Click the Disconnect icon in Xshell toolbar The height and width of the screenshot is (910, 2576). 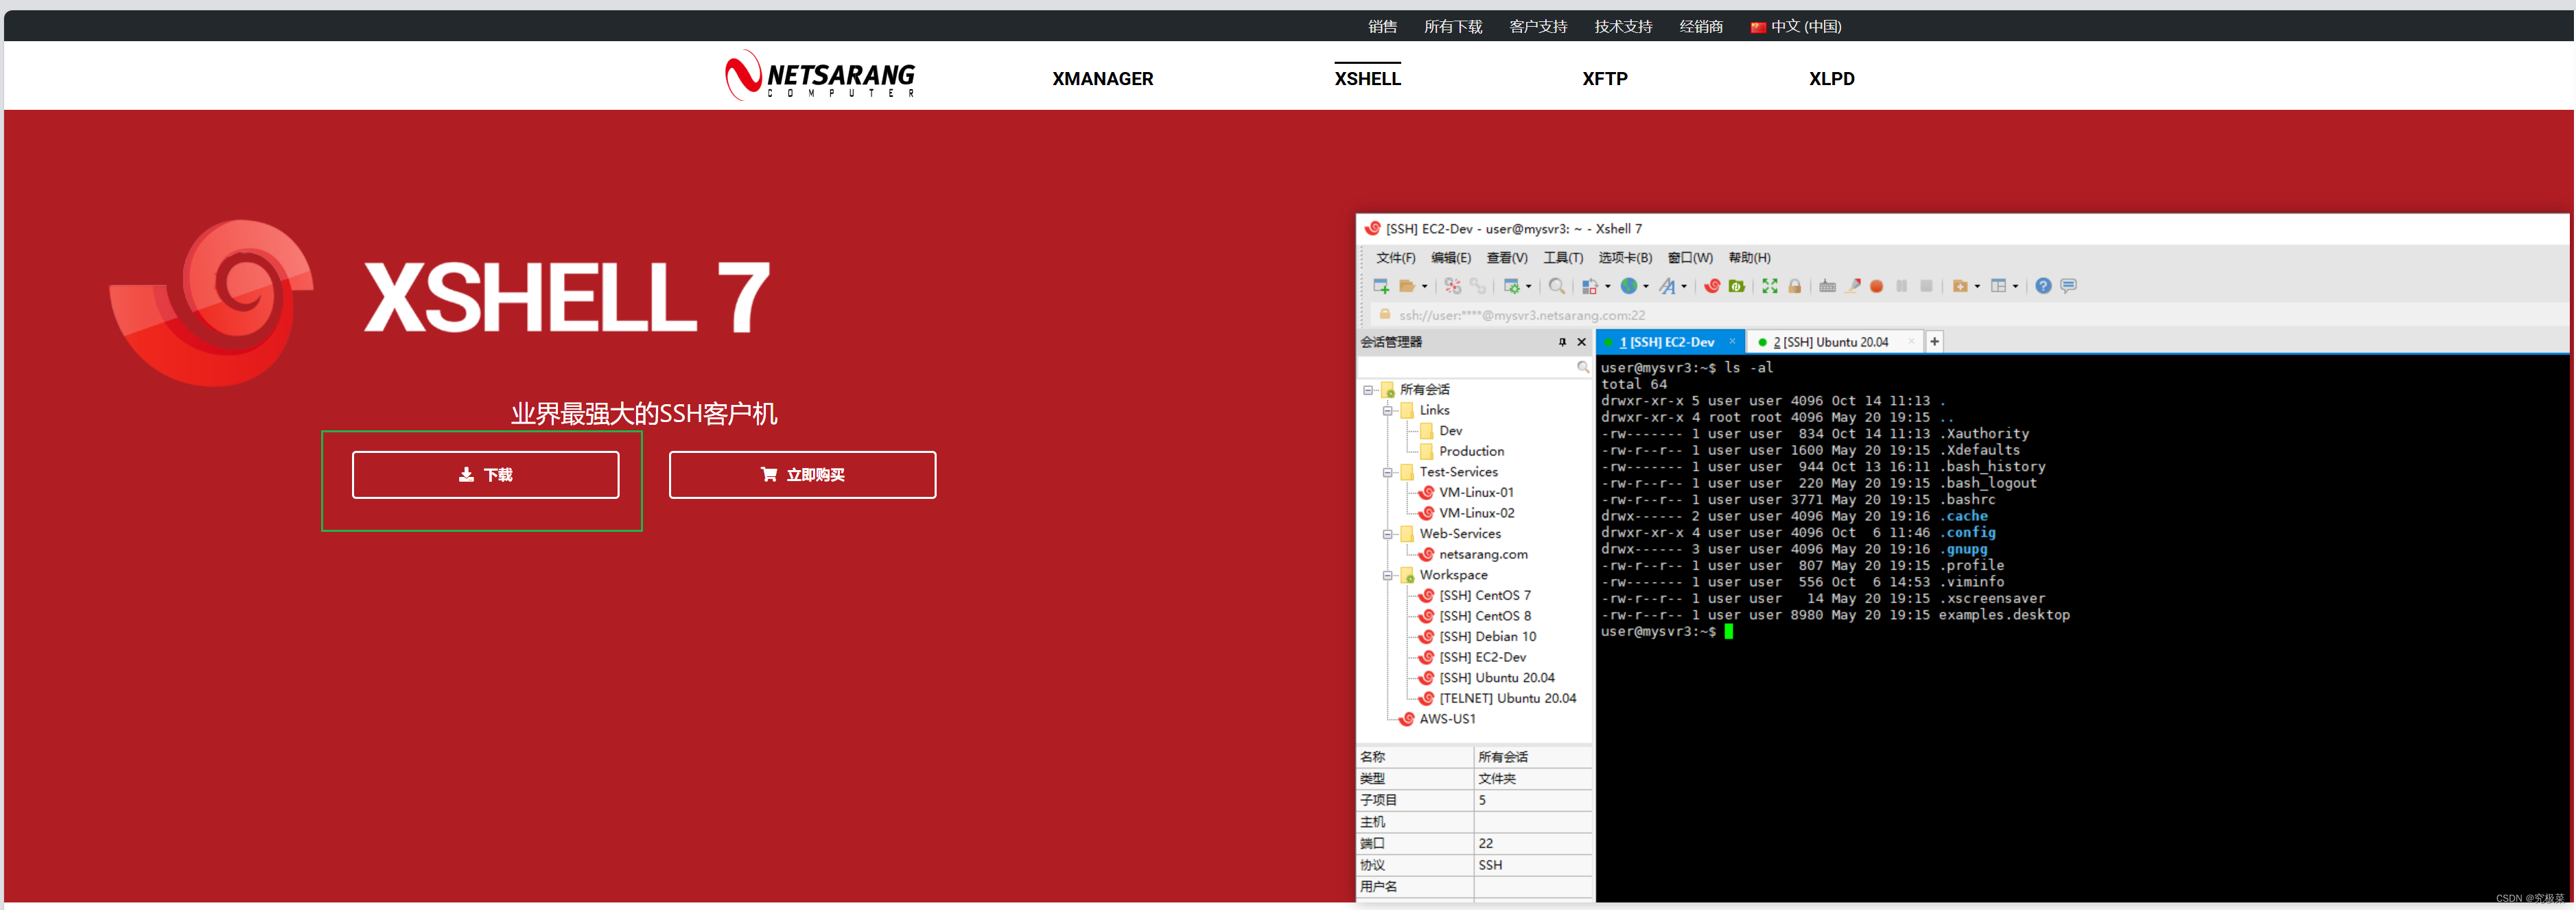(1453, 286)
